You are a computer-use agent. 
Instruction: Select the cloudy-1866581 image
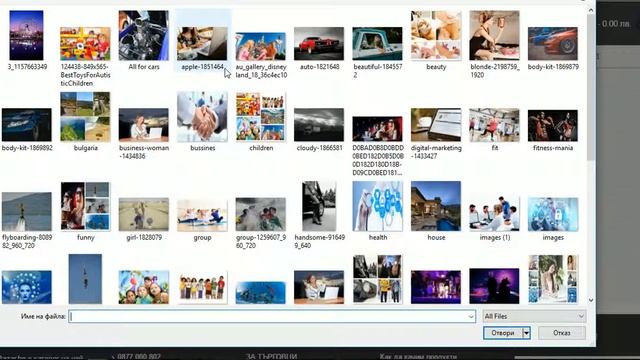[x=319, y=125]
